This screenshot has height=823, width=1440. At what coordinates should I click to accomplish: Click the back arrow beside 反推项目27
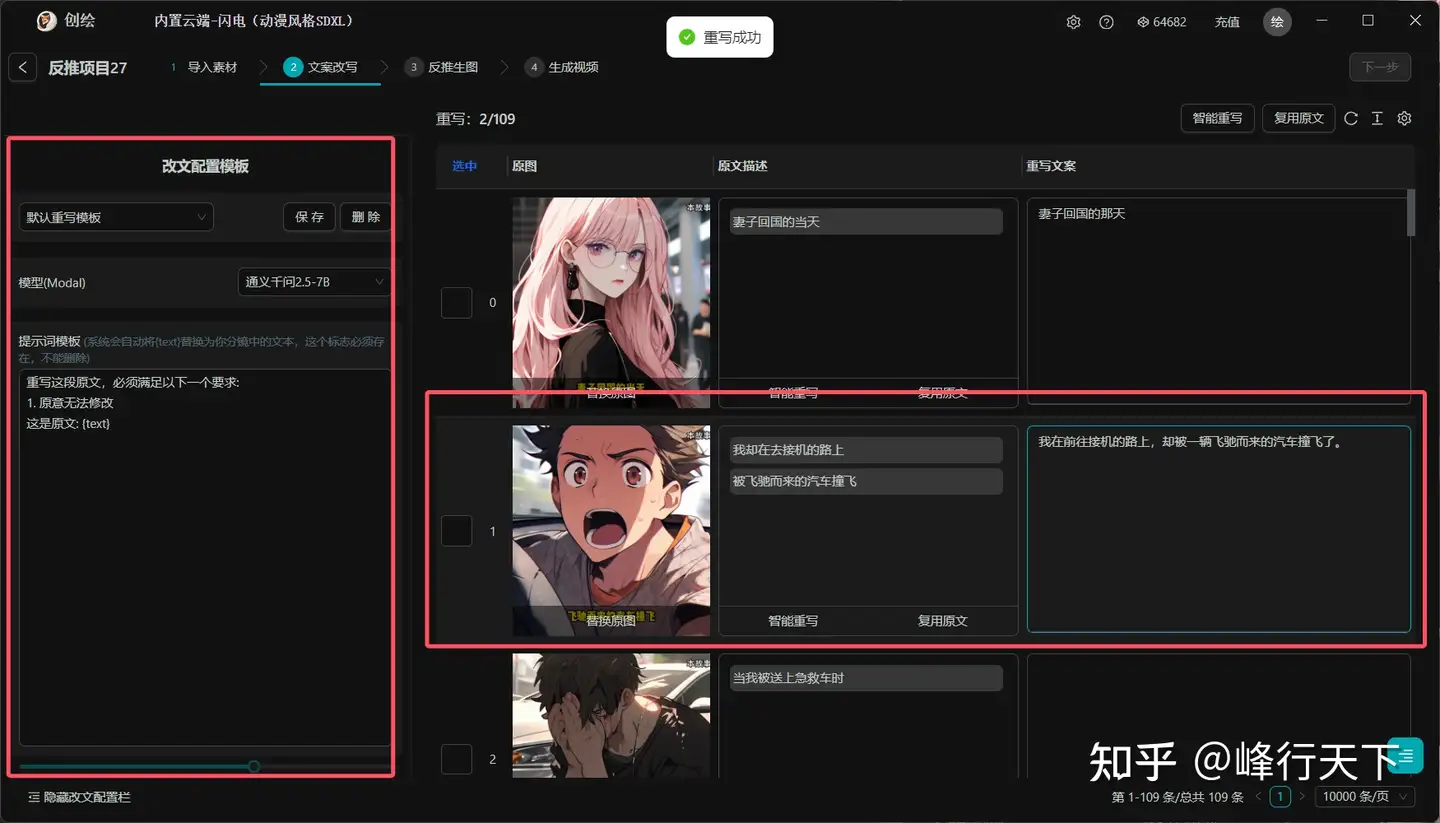coord(23,67)
